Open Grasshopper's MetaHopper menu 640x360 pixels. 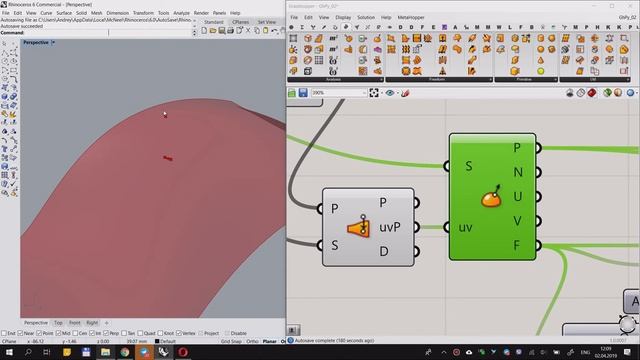point(411,18)
